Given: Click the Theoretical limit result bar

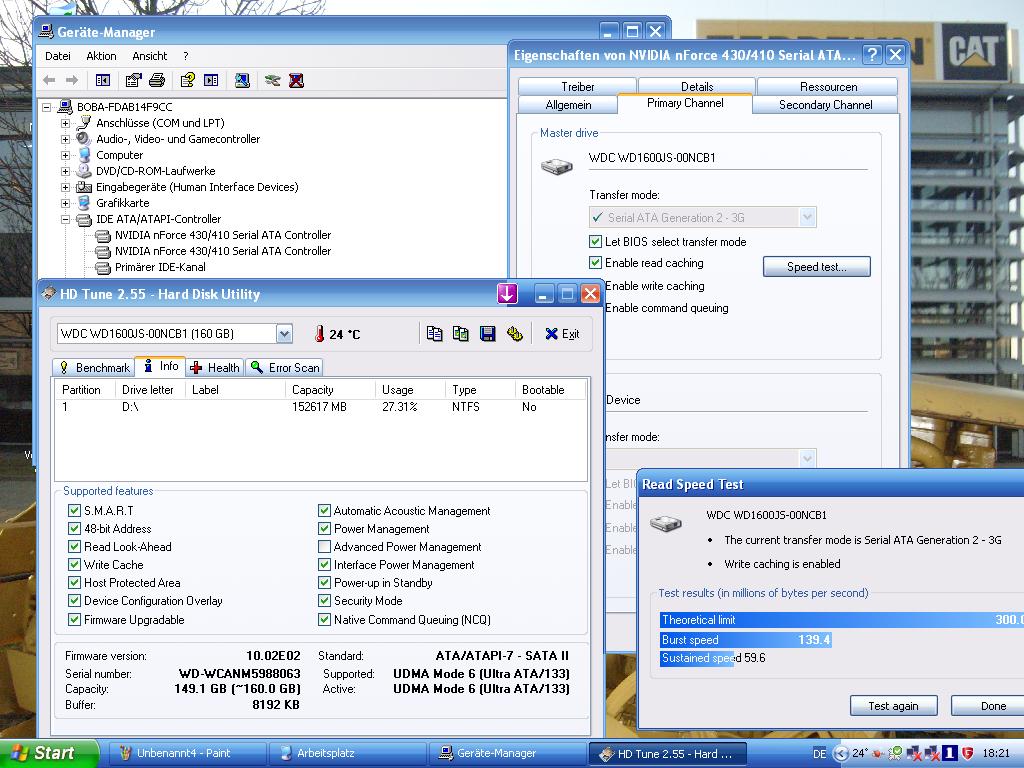Looking at the screenshot, I should [842, 620].
